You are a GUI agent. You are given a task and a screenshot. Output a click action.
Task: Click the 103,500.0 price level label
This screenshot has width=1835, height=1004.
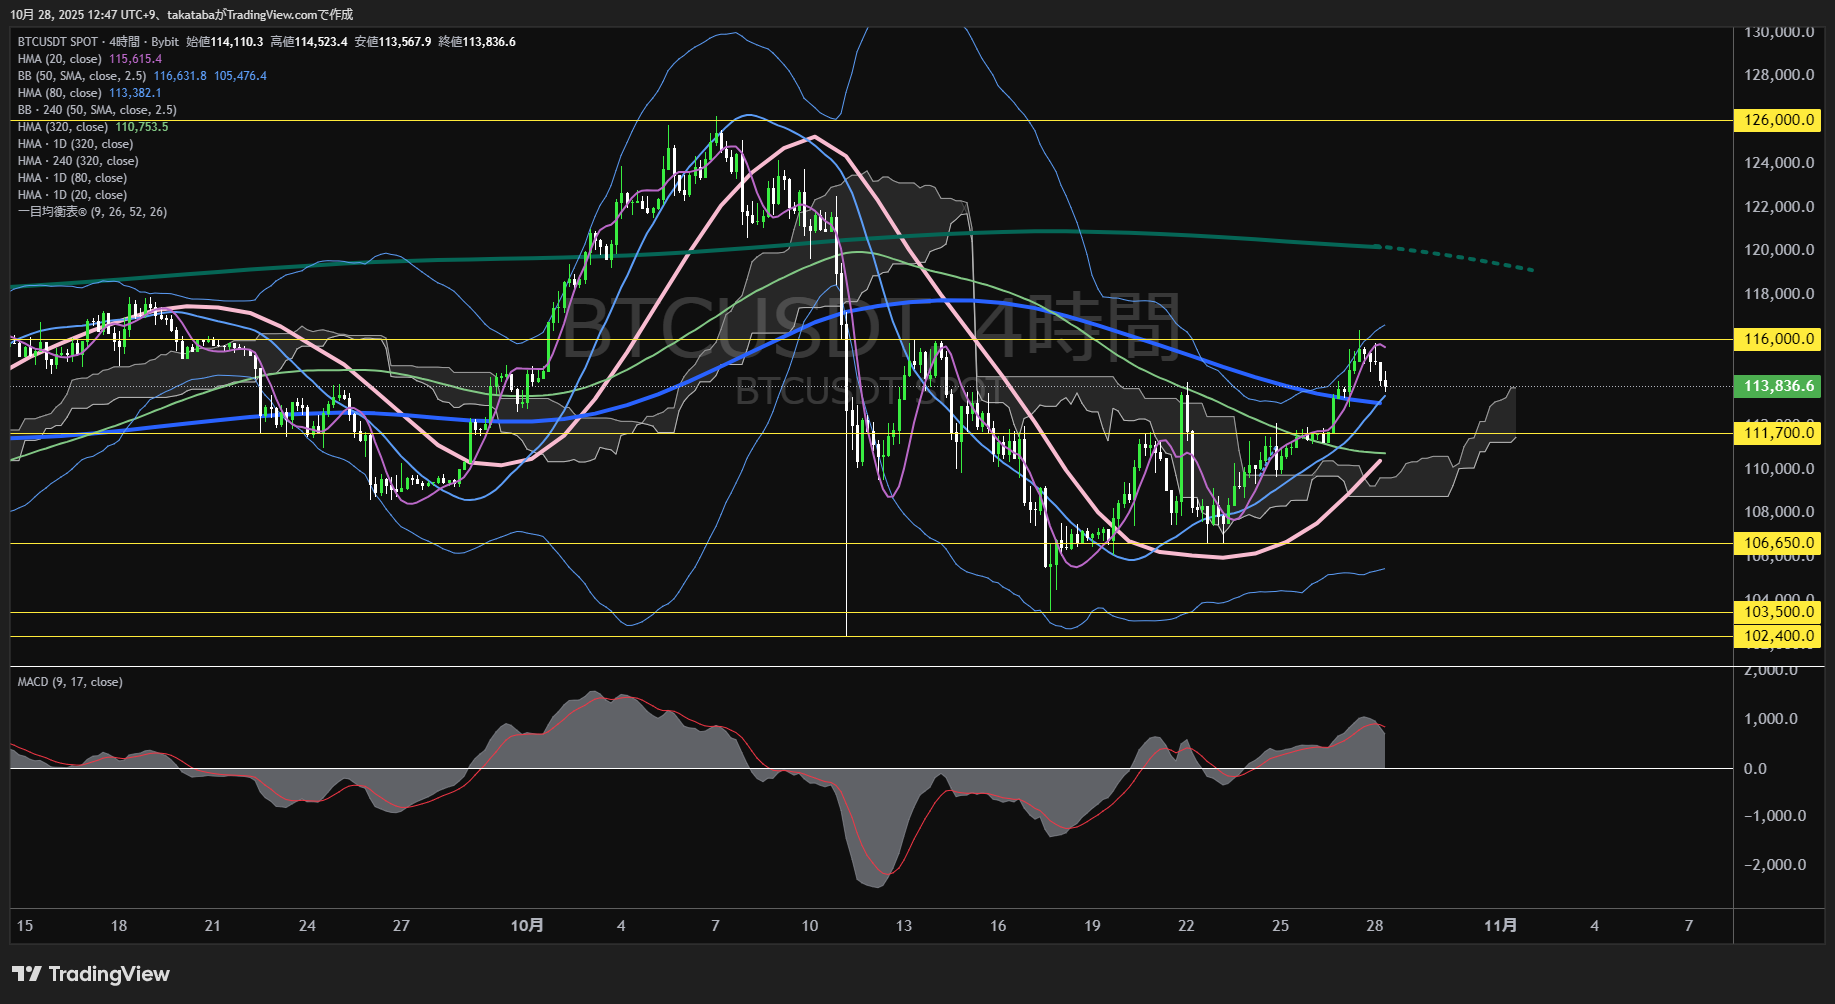(x=1778, y=612)
